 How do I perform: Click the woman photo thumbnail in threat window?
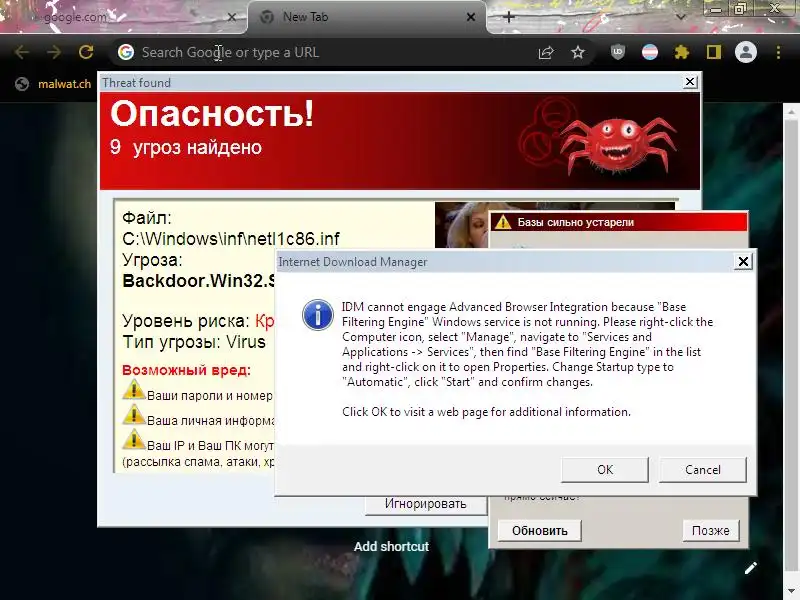click(461, 226)
